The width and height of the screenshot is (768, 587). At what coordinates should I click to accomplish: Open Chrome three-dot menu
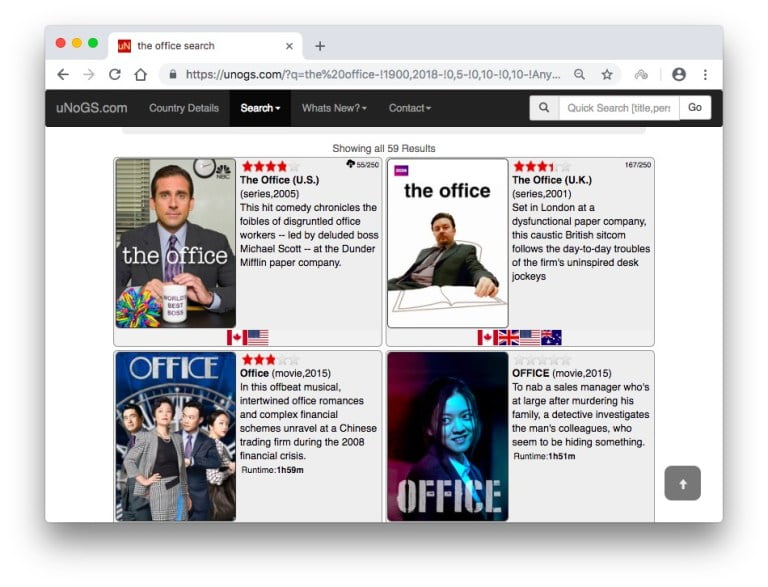[705, 75]
